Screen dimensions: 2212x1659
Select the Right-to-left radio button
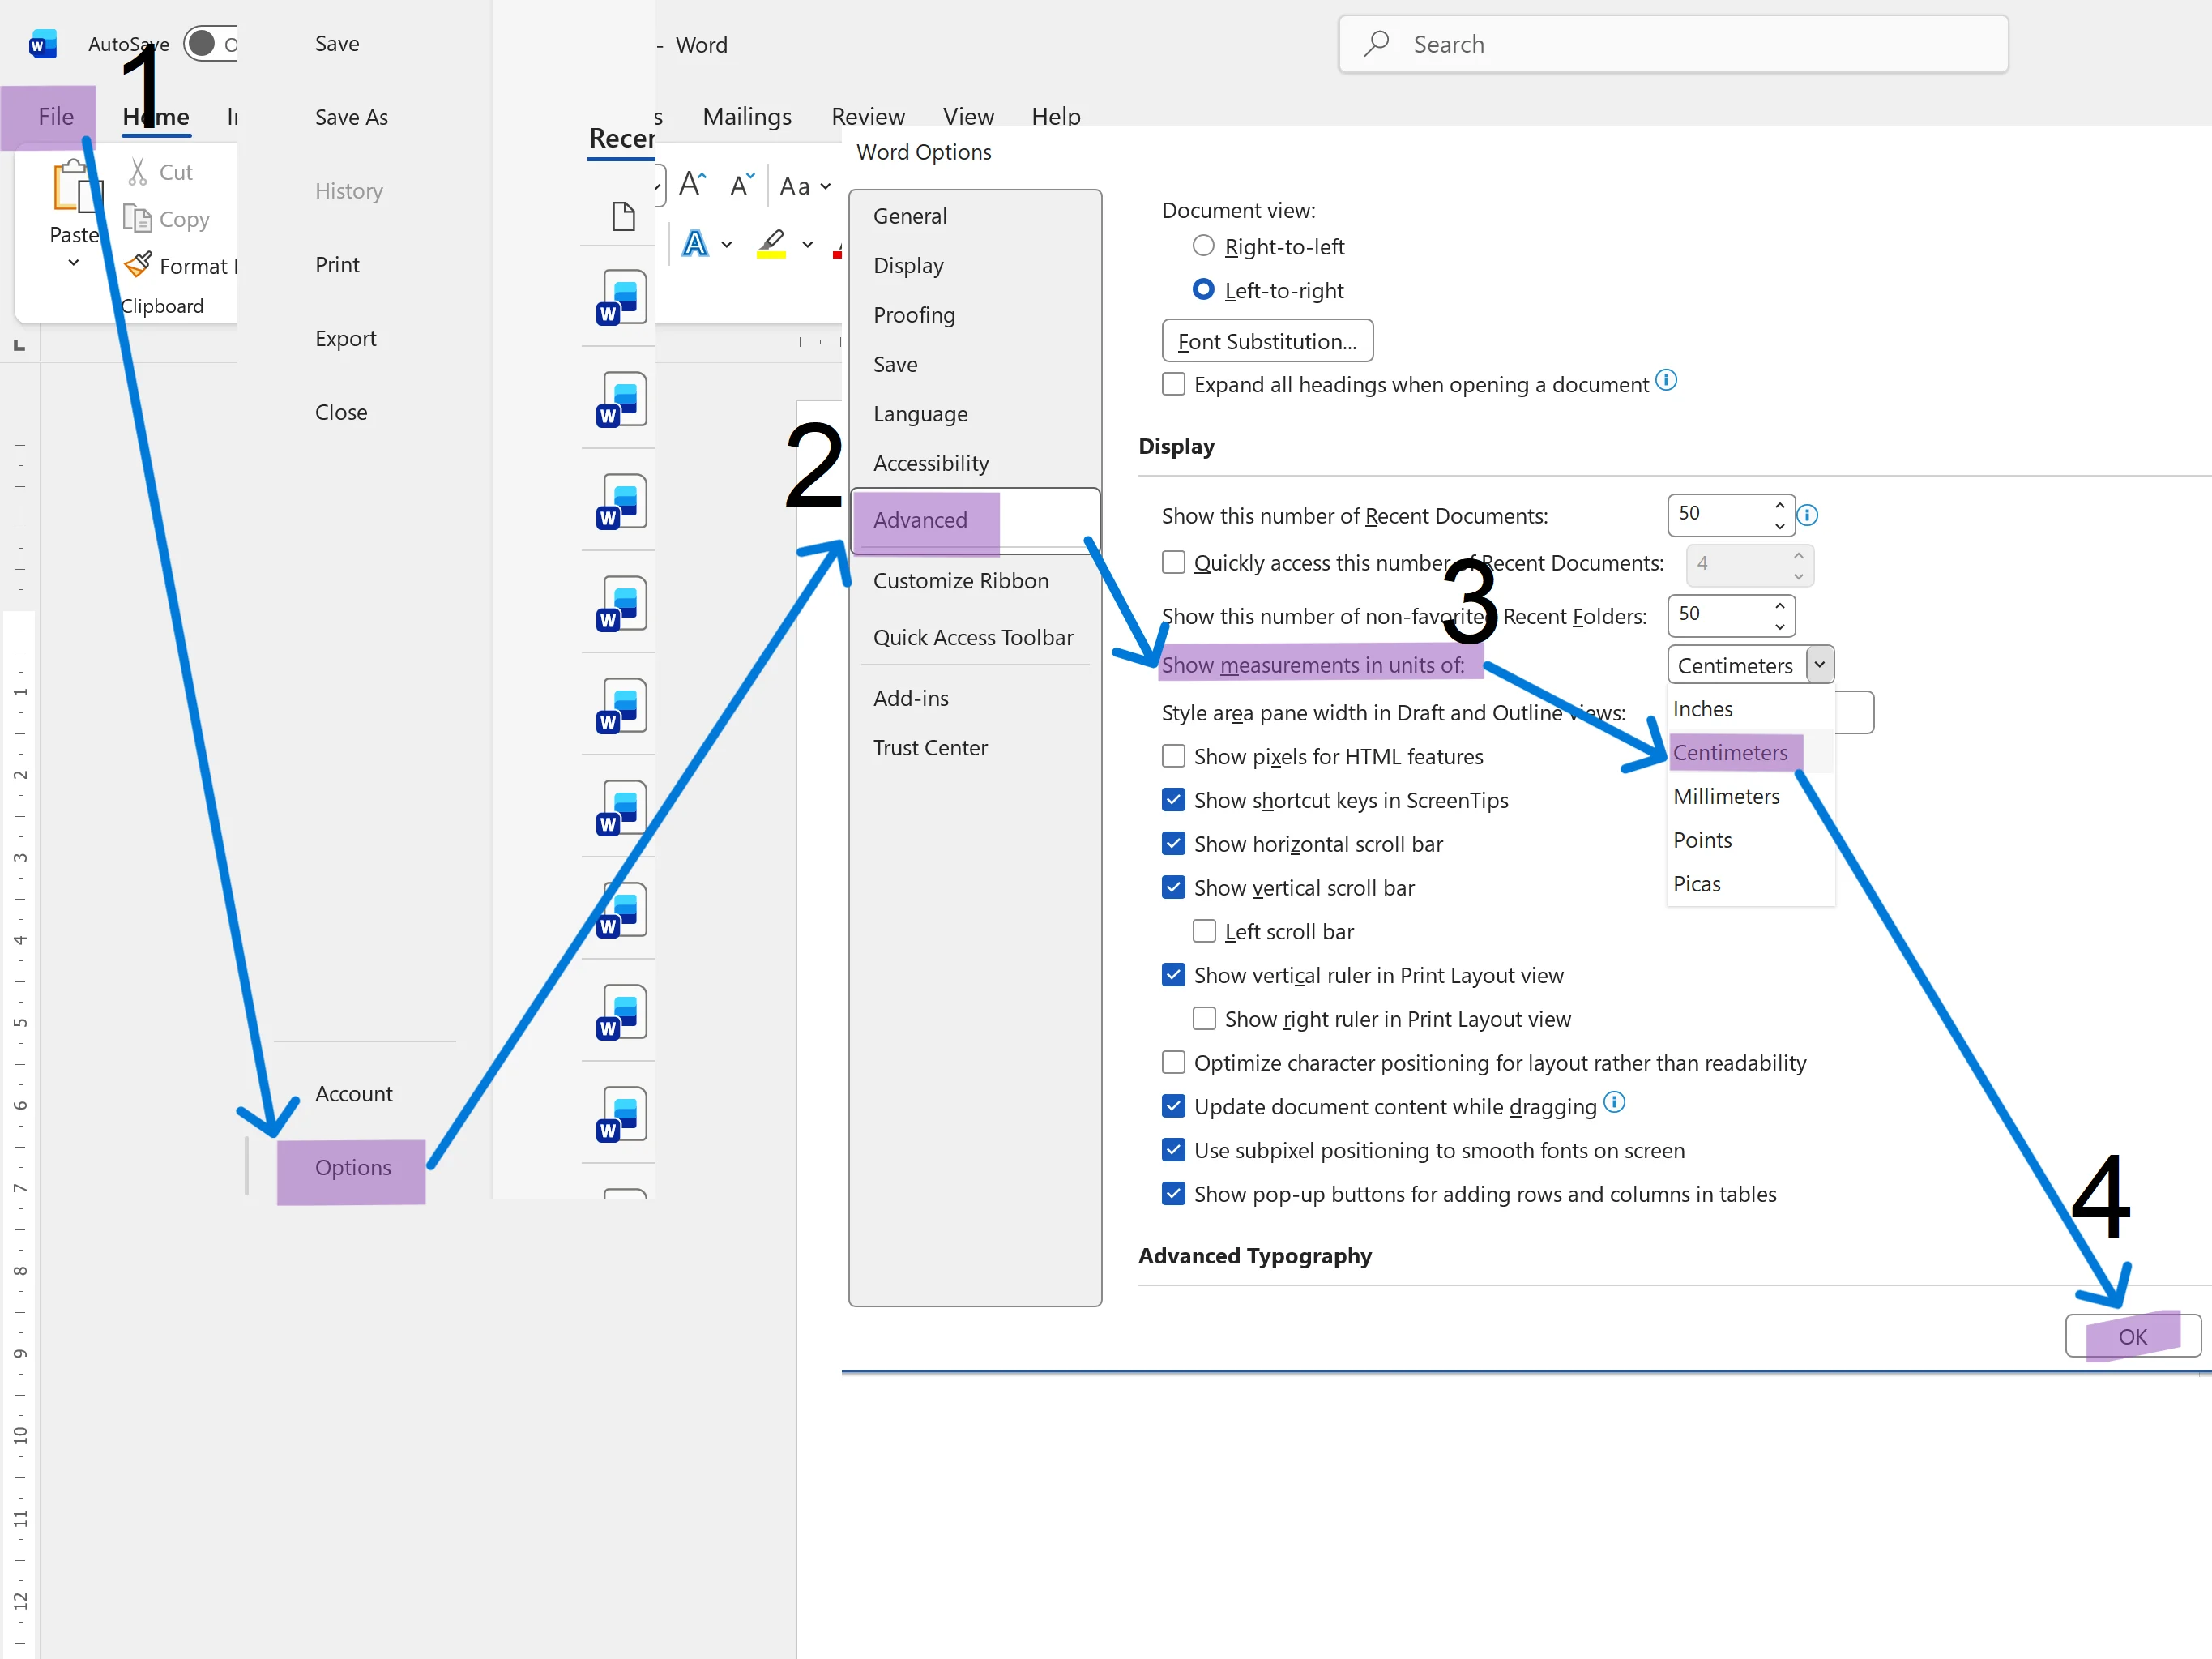(1204, 246)
